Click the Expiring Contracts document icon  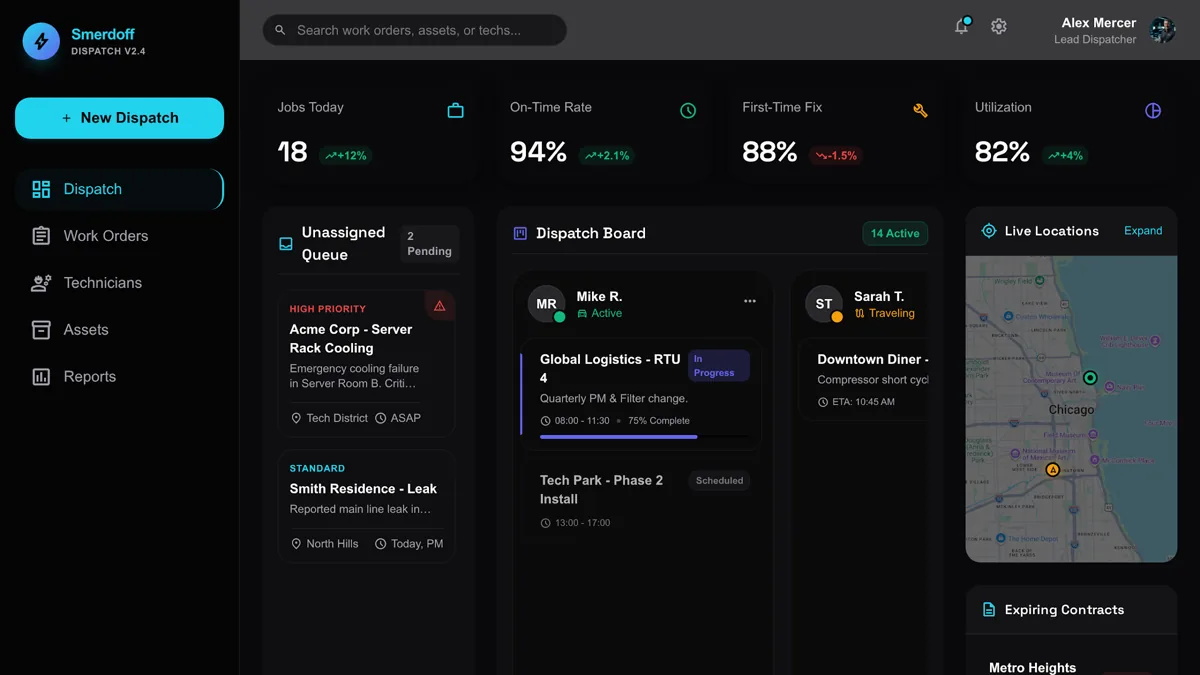[989, 610]
